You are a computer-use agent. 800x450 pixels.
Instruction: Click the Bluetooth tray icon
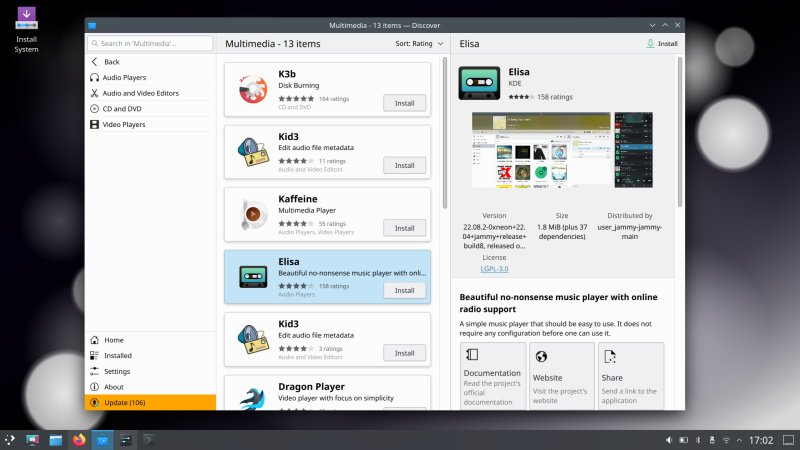[698, 440]
